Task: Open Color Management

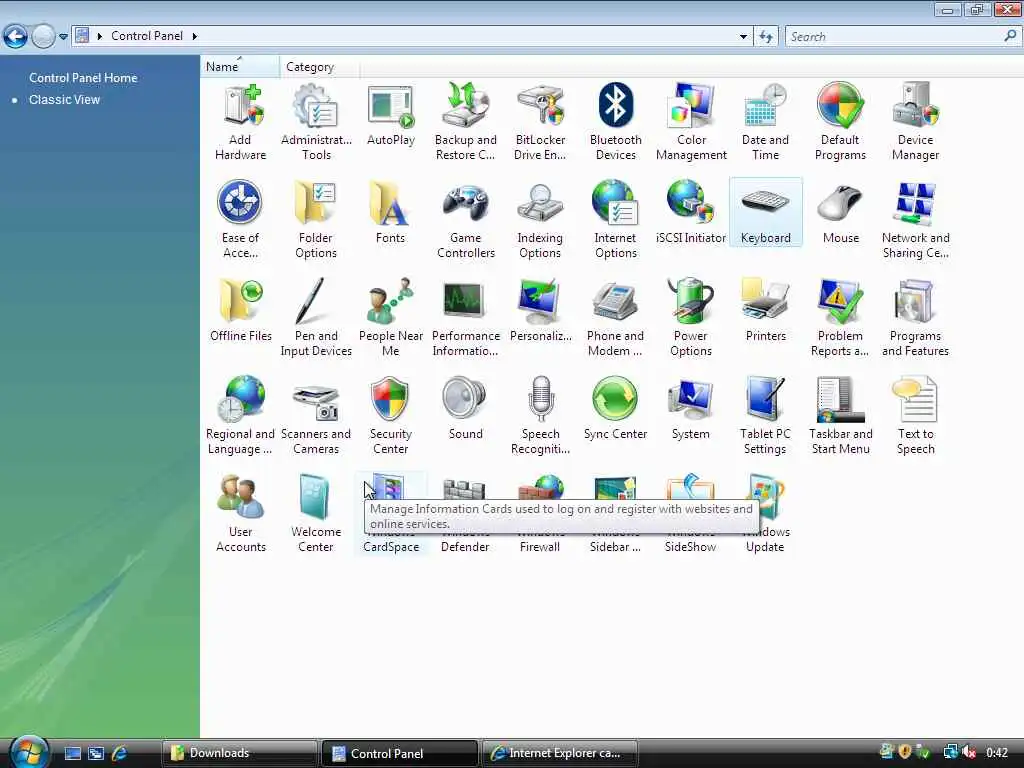Action: click(691, 122)
